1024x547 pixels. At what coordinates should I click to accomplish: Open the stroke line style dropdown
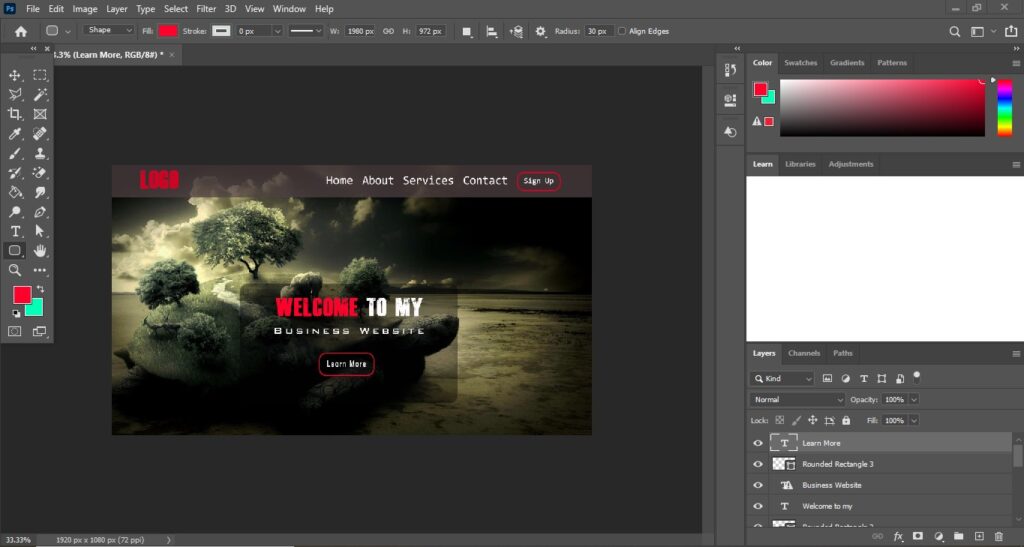306,31
